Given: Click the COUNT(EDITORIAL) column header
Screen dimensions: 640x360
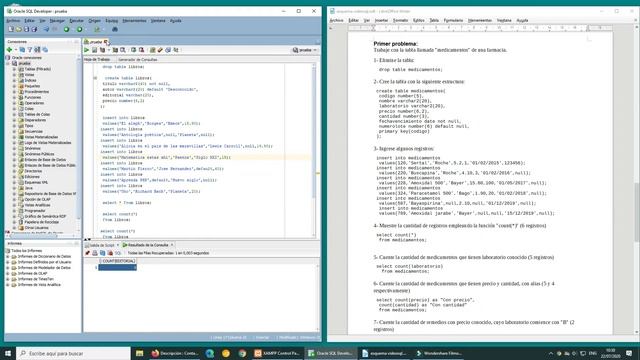Looking at the screenshot, I should pos(118,261).
